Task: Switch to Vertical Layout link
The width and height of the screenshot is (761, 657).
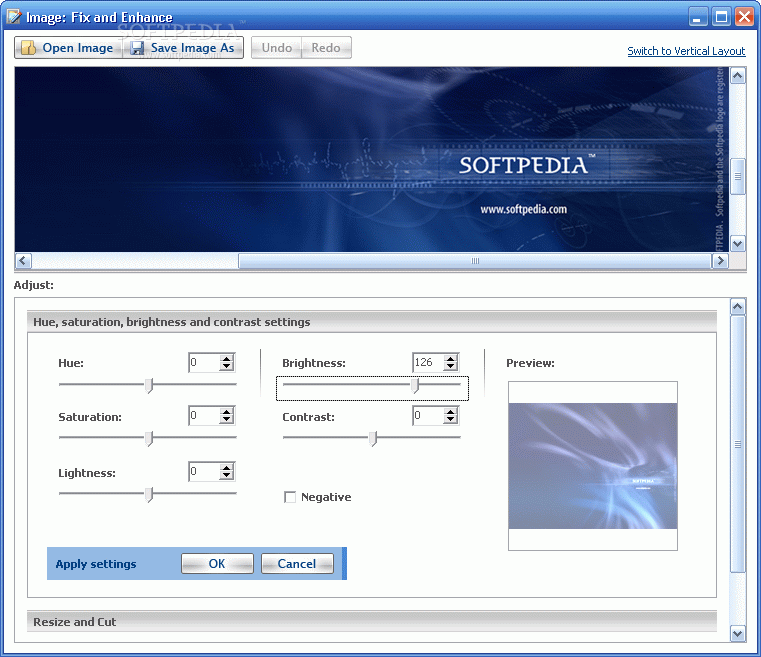Action: [686, 51]
